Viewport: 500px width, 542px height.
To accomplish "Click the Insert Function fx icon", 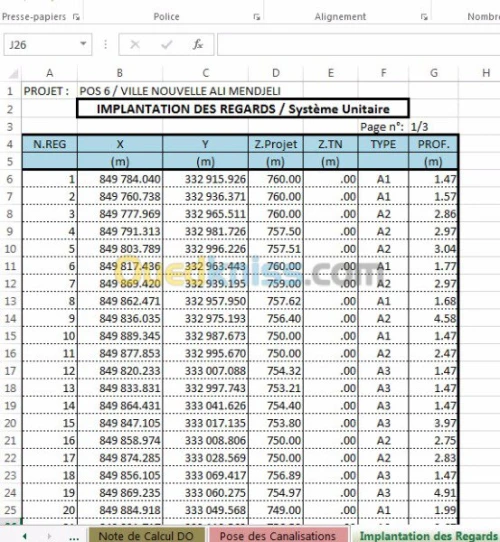I will (x=198, y=44).
